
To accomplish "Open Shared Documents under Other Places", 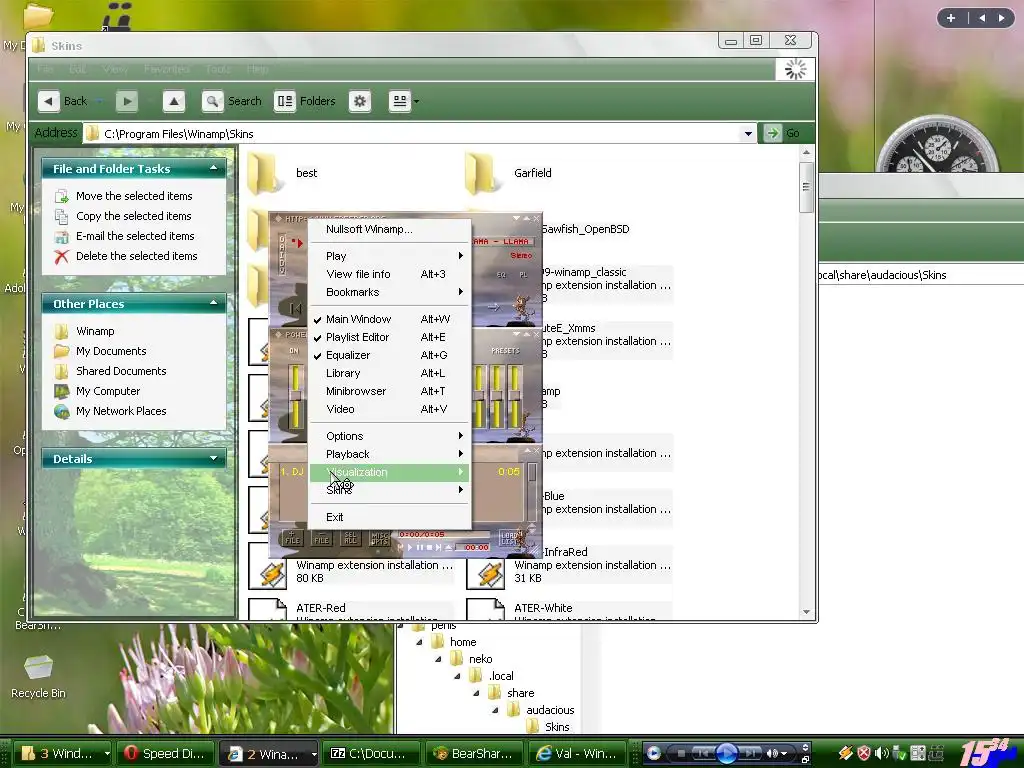I will 121,371.
